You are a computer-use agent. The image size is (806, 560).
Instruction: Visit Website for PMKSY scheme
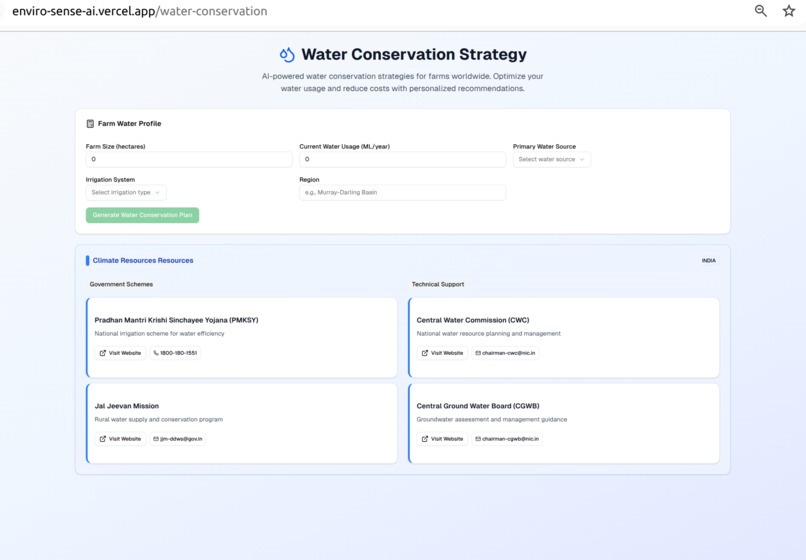tap(120, 353)
